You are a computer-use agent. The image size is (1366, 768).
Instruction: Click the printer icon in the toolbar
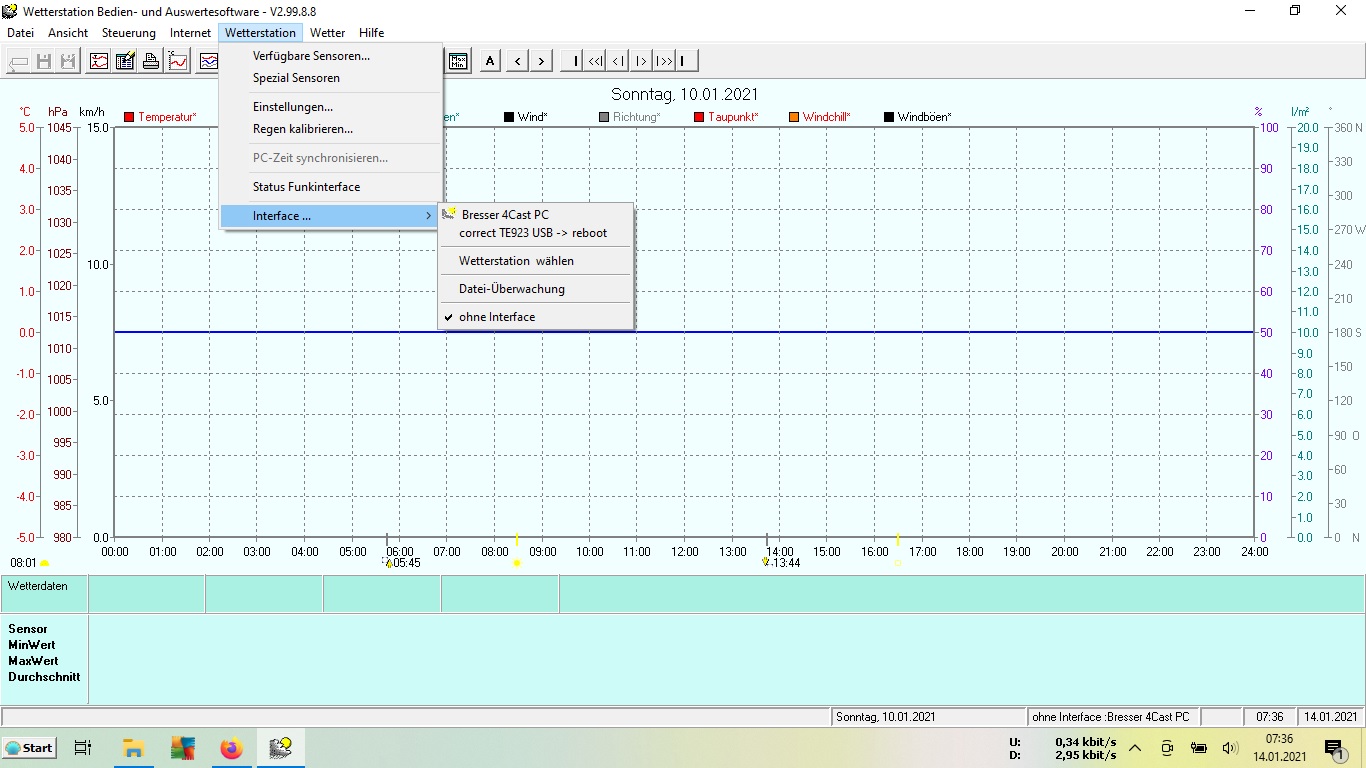tap(151, 61)
